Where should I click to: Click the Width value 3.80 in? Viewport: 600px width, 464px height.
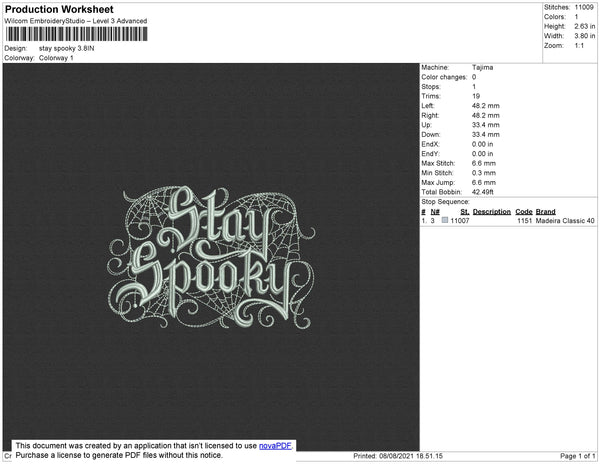[x=585, y=36]
